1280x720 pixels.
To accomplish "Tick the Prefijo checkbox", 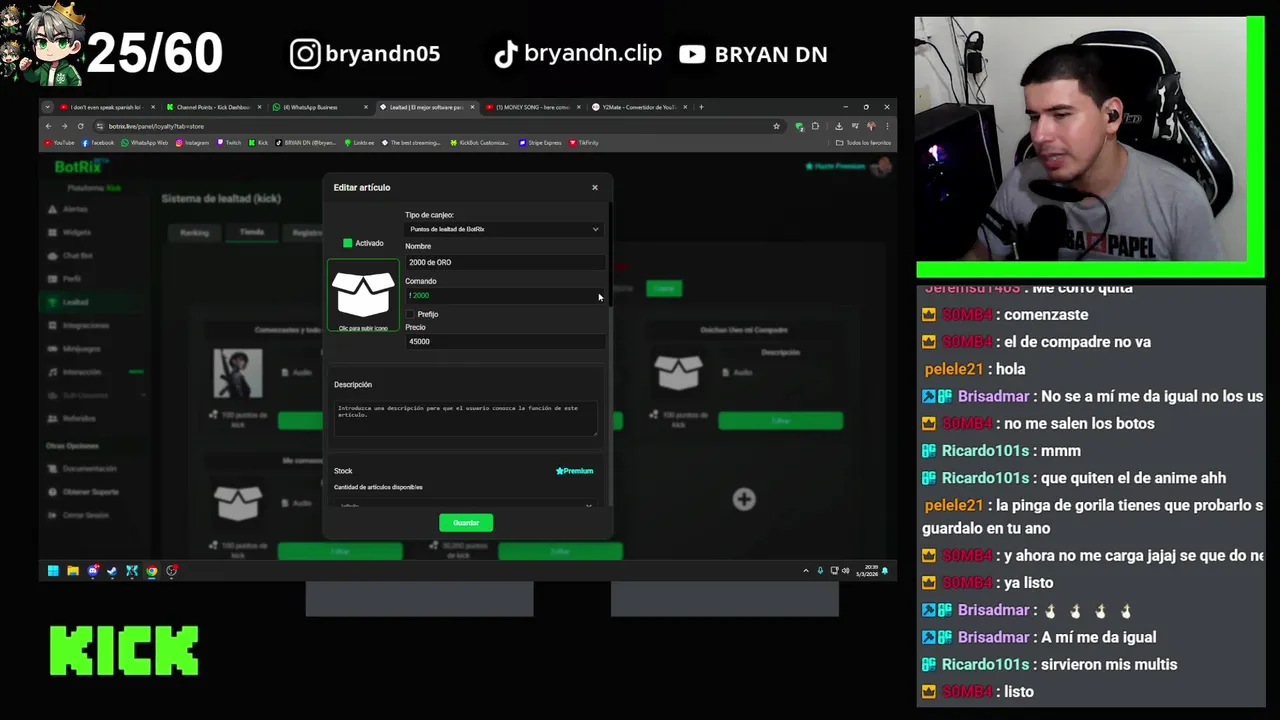I will coord(410,314).
